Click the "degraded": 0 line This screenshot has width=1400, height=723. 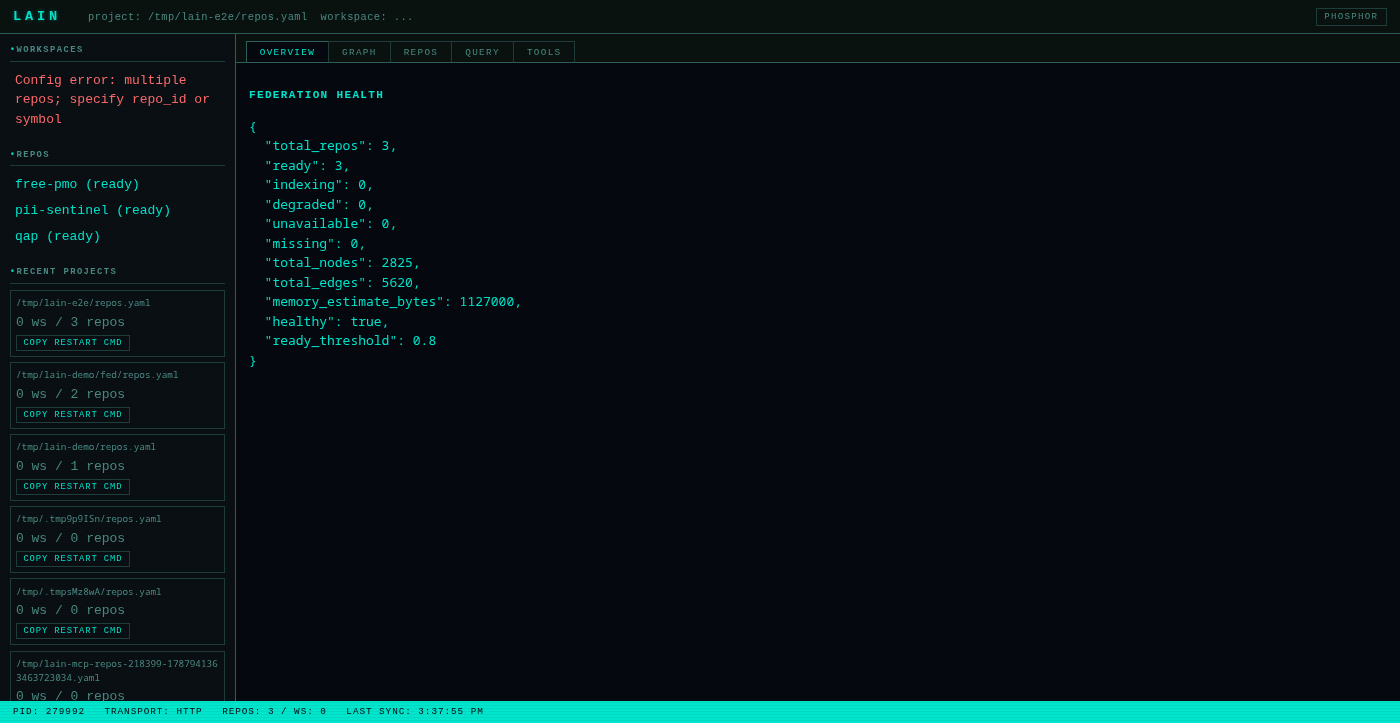[x=319, y=205]
